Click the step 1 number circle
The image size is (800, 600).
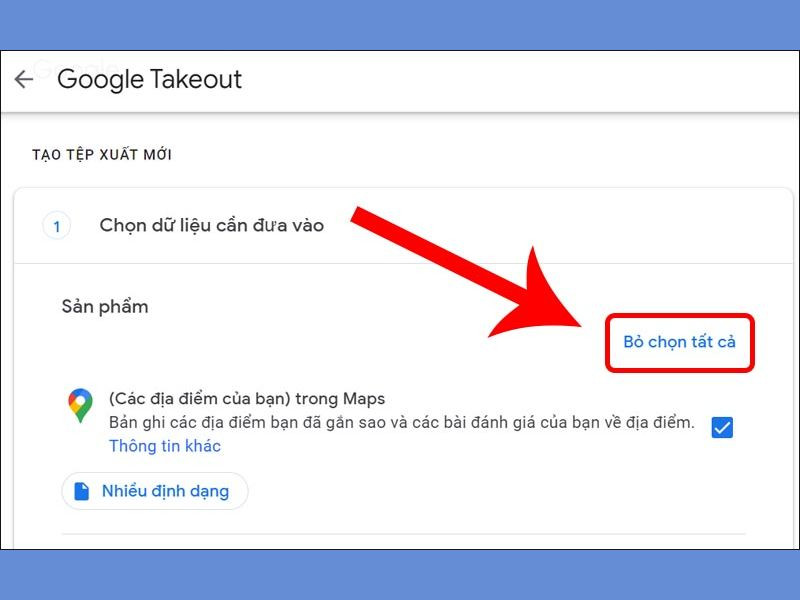56,226
